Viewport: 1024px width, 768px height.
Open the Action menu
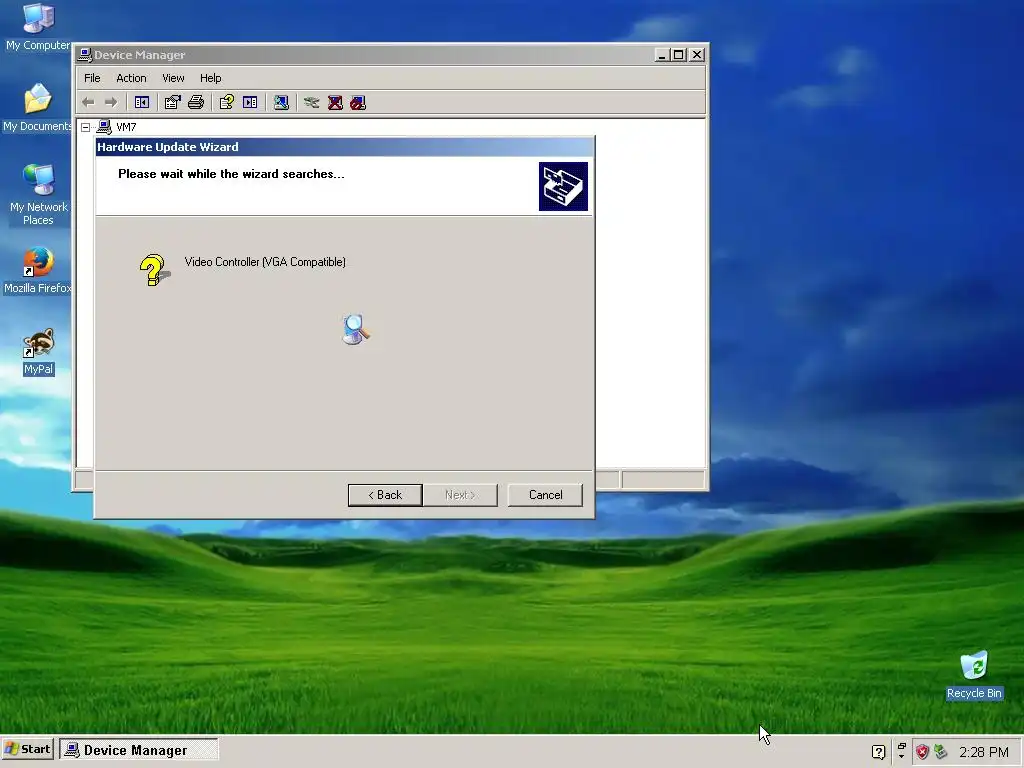[131, 78]
